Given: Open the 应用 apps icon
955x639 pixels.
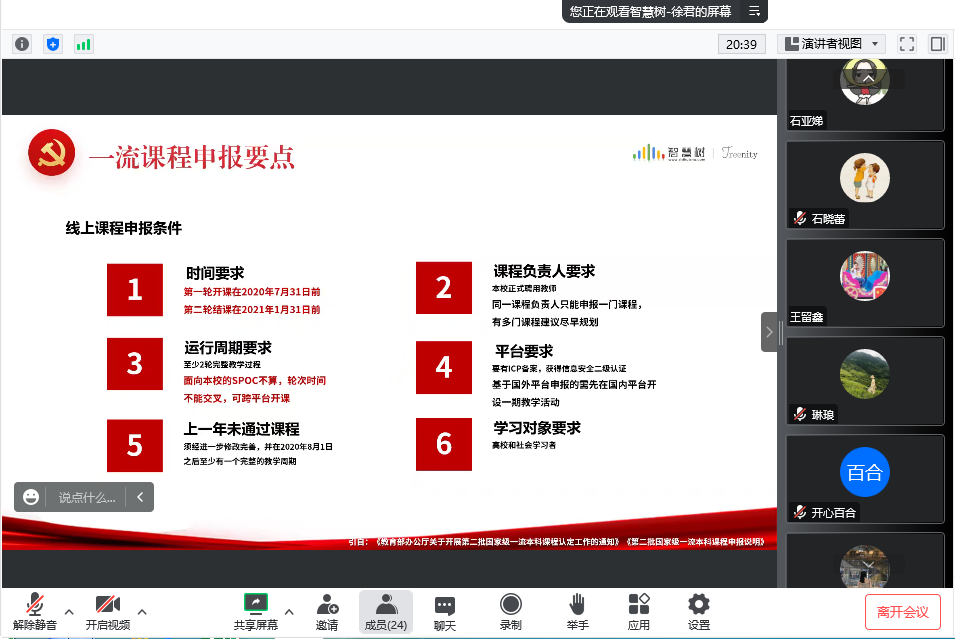Looking at the screenshot, I should pyautogui.click(x=639, y=611).
